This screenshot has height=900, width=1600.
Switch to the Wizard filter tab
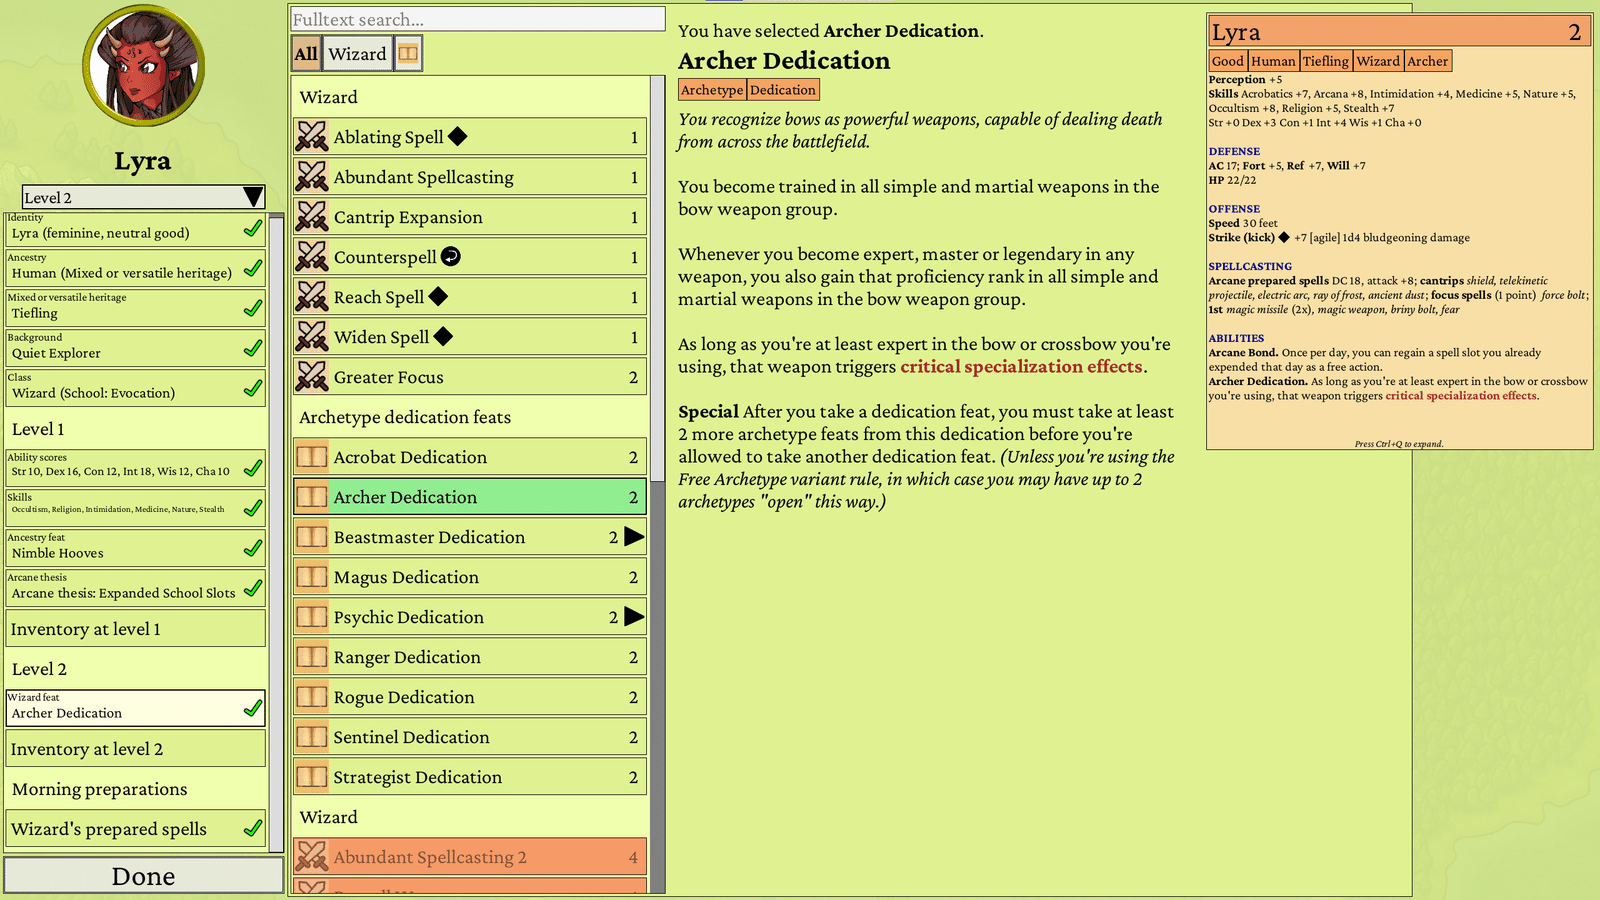[357, 54]
